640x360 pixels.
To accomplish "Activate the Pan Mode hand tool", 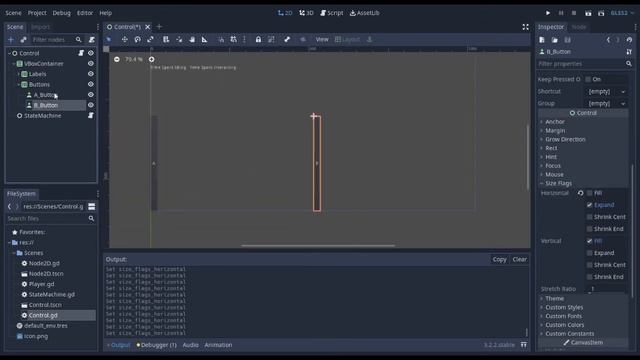I will click(192, 40).
